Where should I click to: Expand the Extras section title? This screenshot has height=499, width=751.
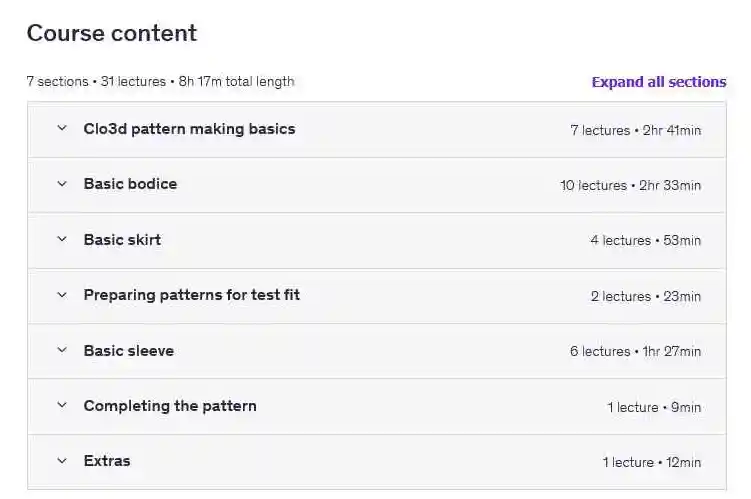(x=107, y=461)
